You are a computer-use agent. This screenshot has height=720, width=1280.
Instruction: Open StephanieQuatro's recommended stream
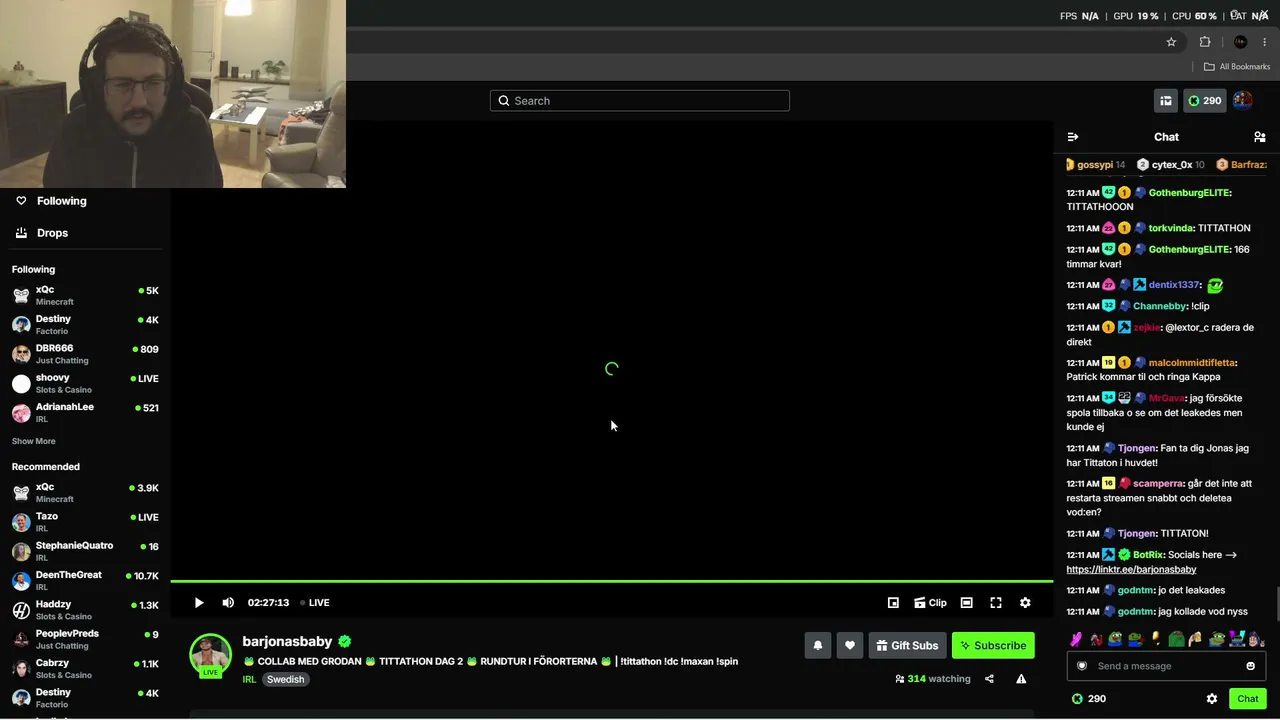coord(85,551)
